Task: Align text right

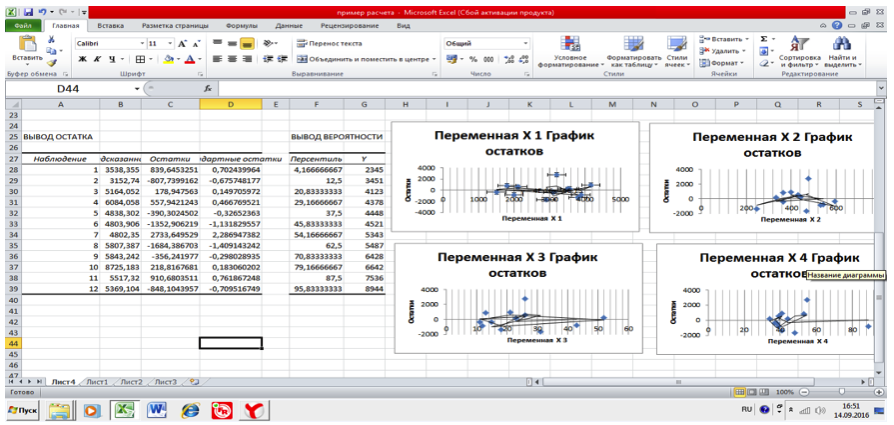Action: (x=246, y=59)
